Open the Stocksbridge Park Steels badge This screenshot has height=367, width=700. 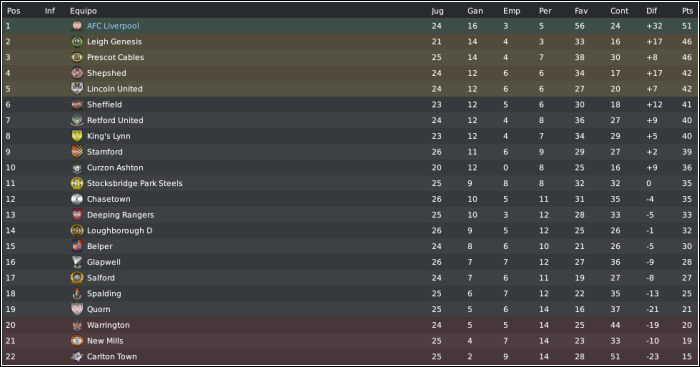click(x=77, y=183)
